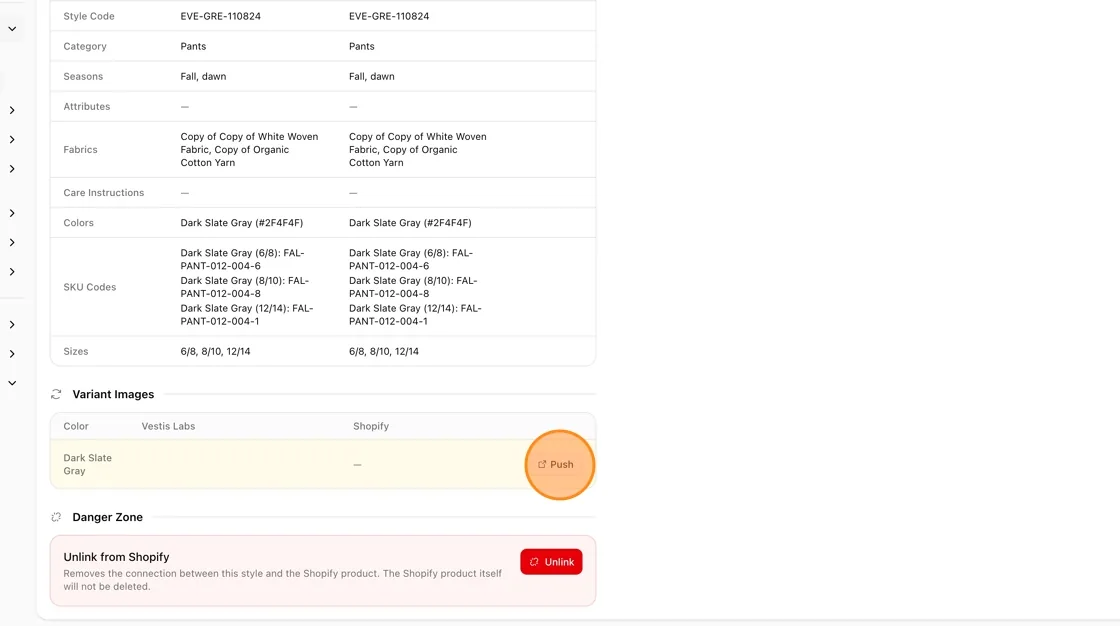Image resolution: width=1120 pixels, height=626 pixels.
Task: Click the red Unlink button
Action: point(551,562)
